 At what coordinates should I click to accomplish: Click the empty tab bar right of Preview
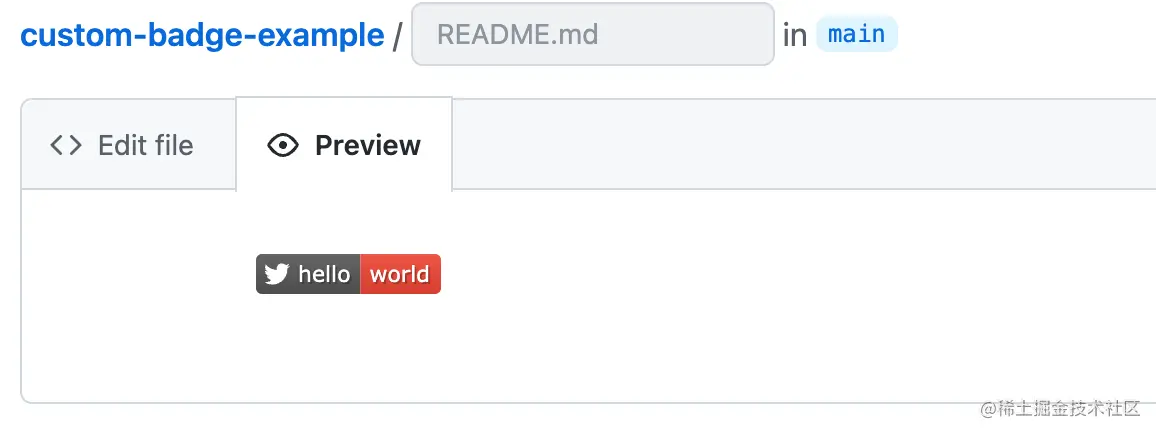point(804,144)
